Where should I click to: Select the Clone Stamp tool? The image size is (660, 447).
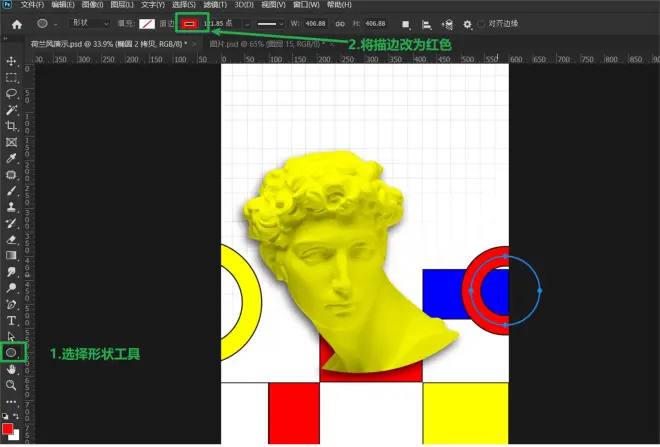tap(11, 207)
